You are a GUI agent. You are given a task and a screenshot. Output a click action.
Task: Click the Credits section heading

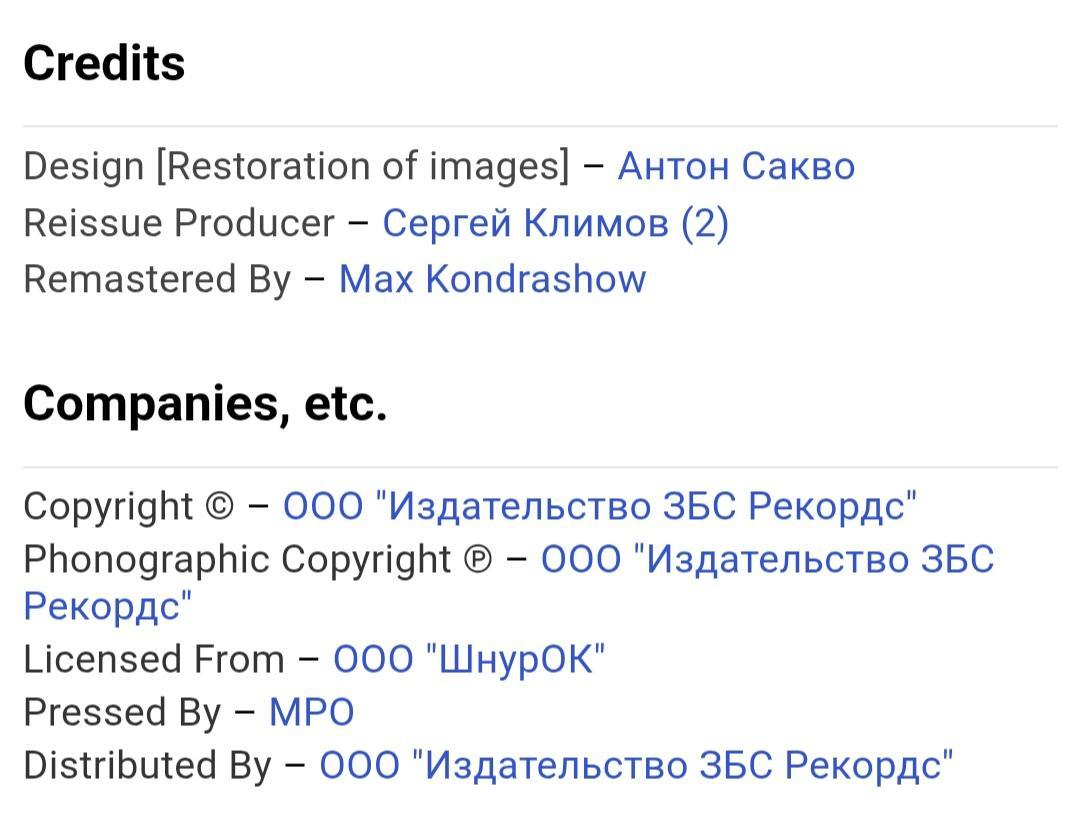pos(104,63)
